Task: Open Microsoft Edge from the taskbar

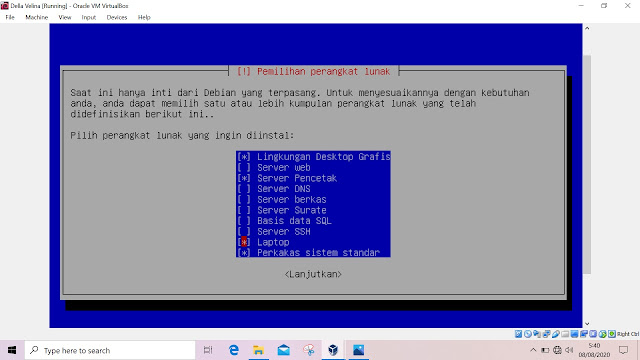Action: click(234, 350)
